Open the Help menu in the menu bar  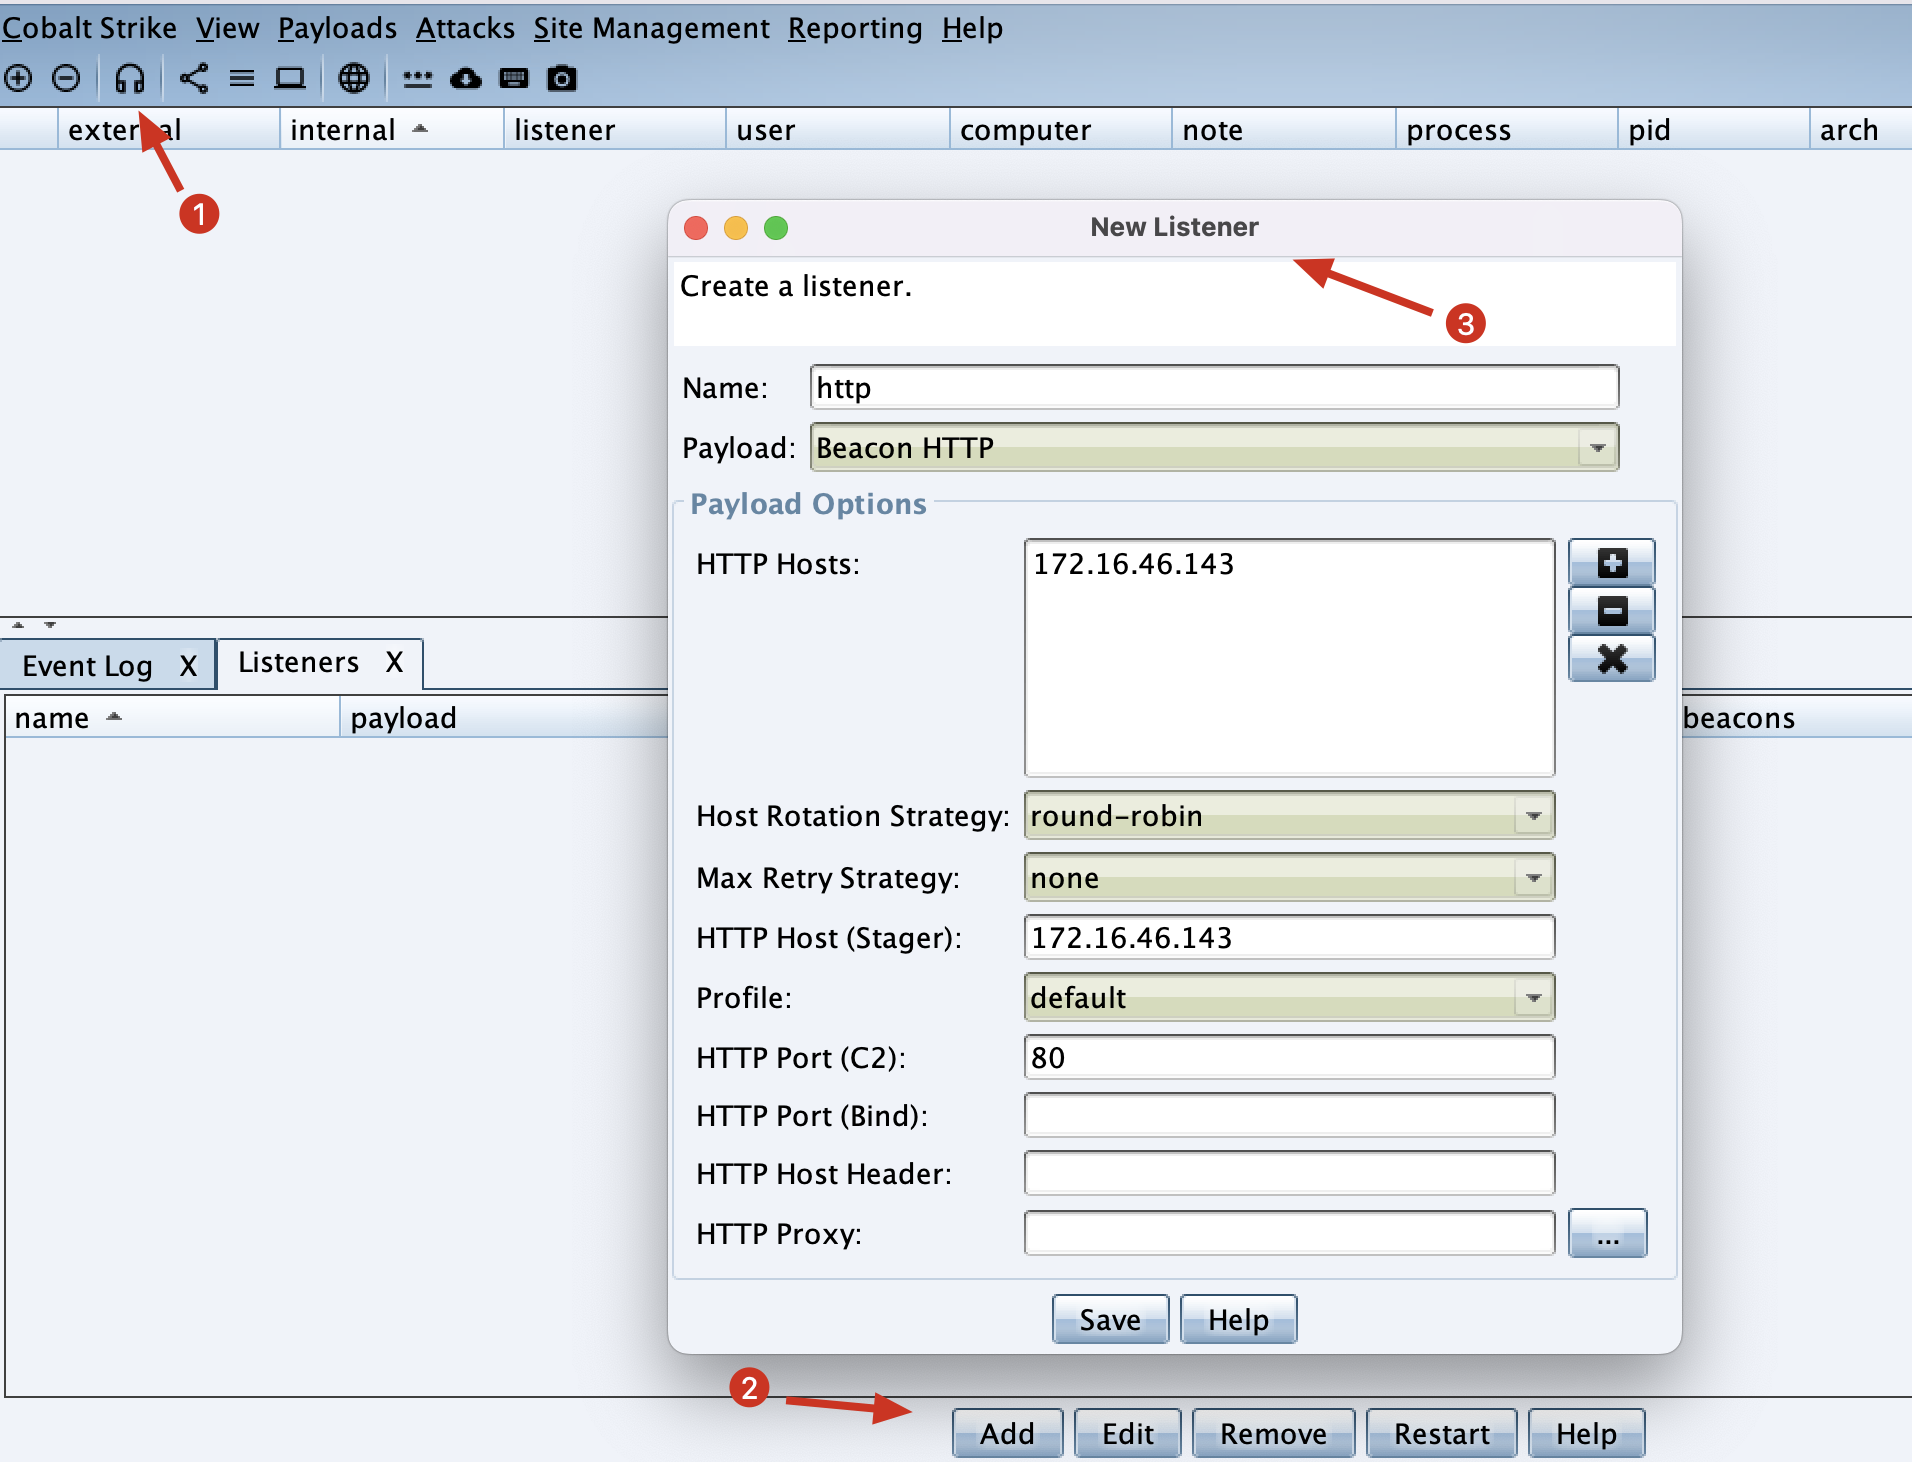972,28
